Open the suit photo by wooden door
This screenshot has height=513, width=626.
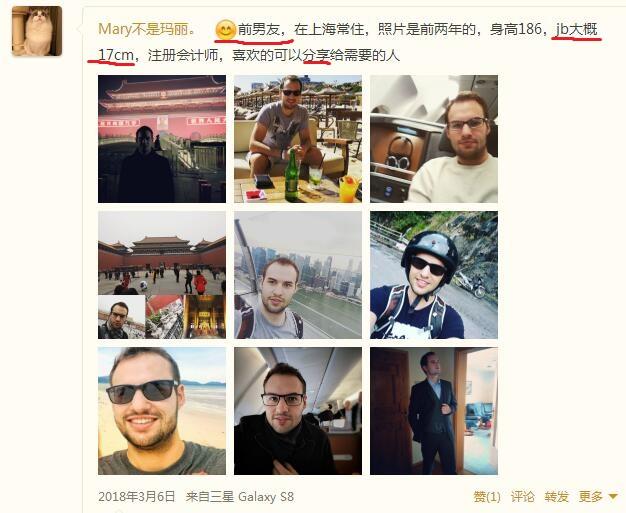coord(434,411)
